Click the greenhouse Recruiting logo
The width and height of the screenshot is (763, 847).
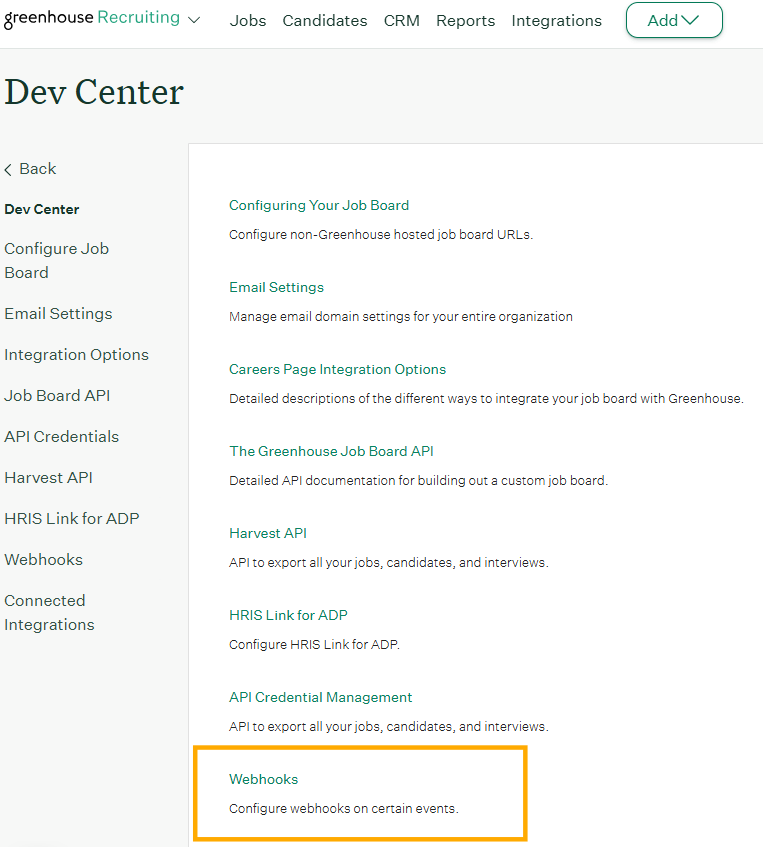coord(92,18)
